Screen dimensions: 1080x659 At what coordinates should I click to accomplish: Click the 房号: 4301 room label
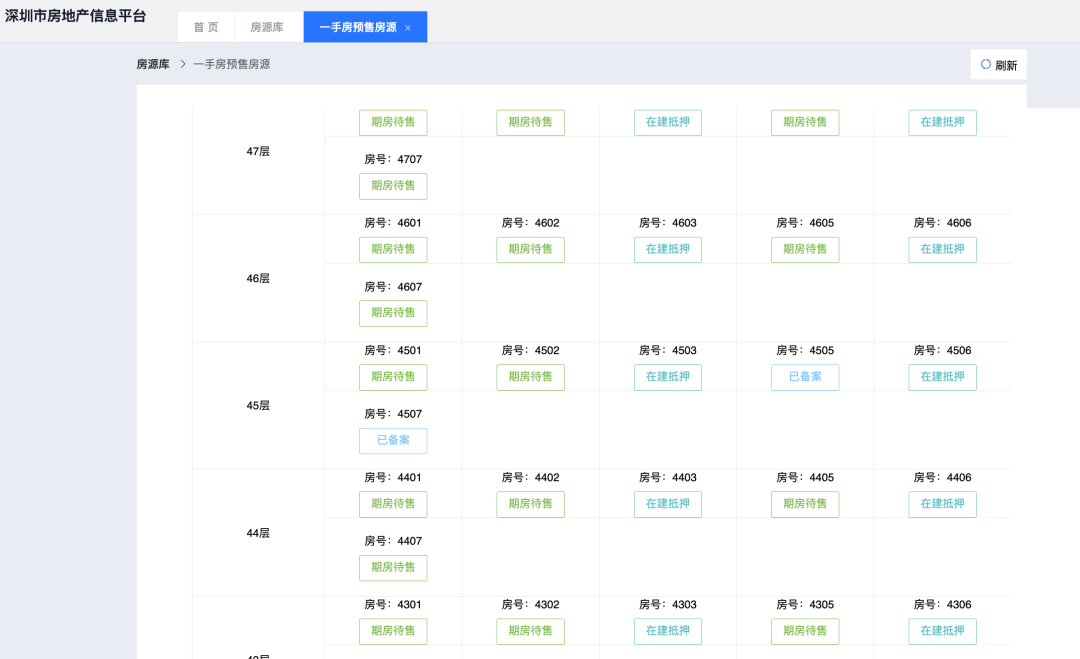(393, 604)
